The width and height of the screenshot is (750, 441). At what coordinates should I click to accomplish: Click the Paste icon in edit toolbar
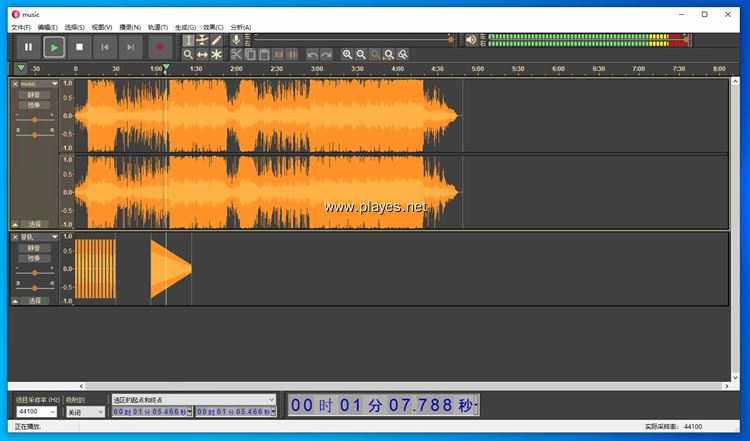click(x=264, y=55)
